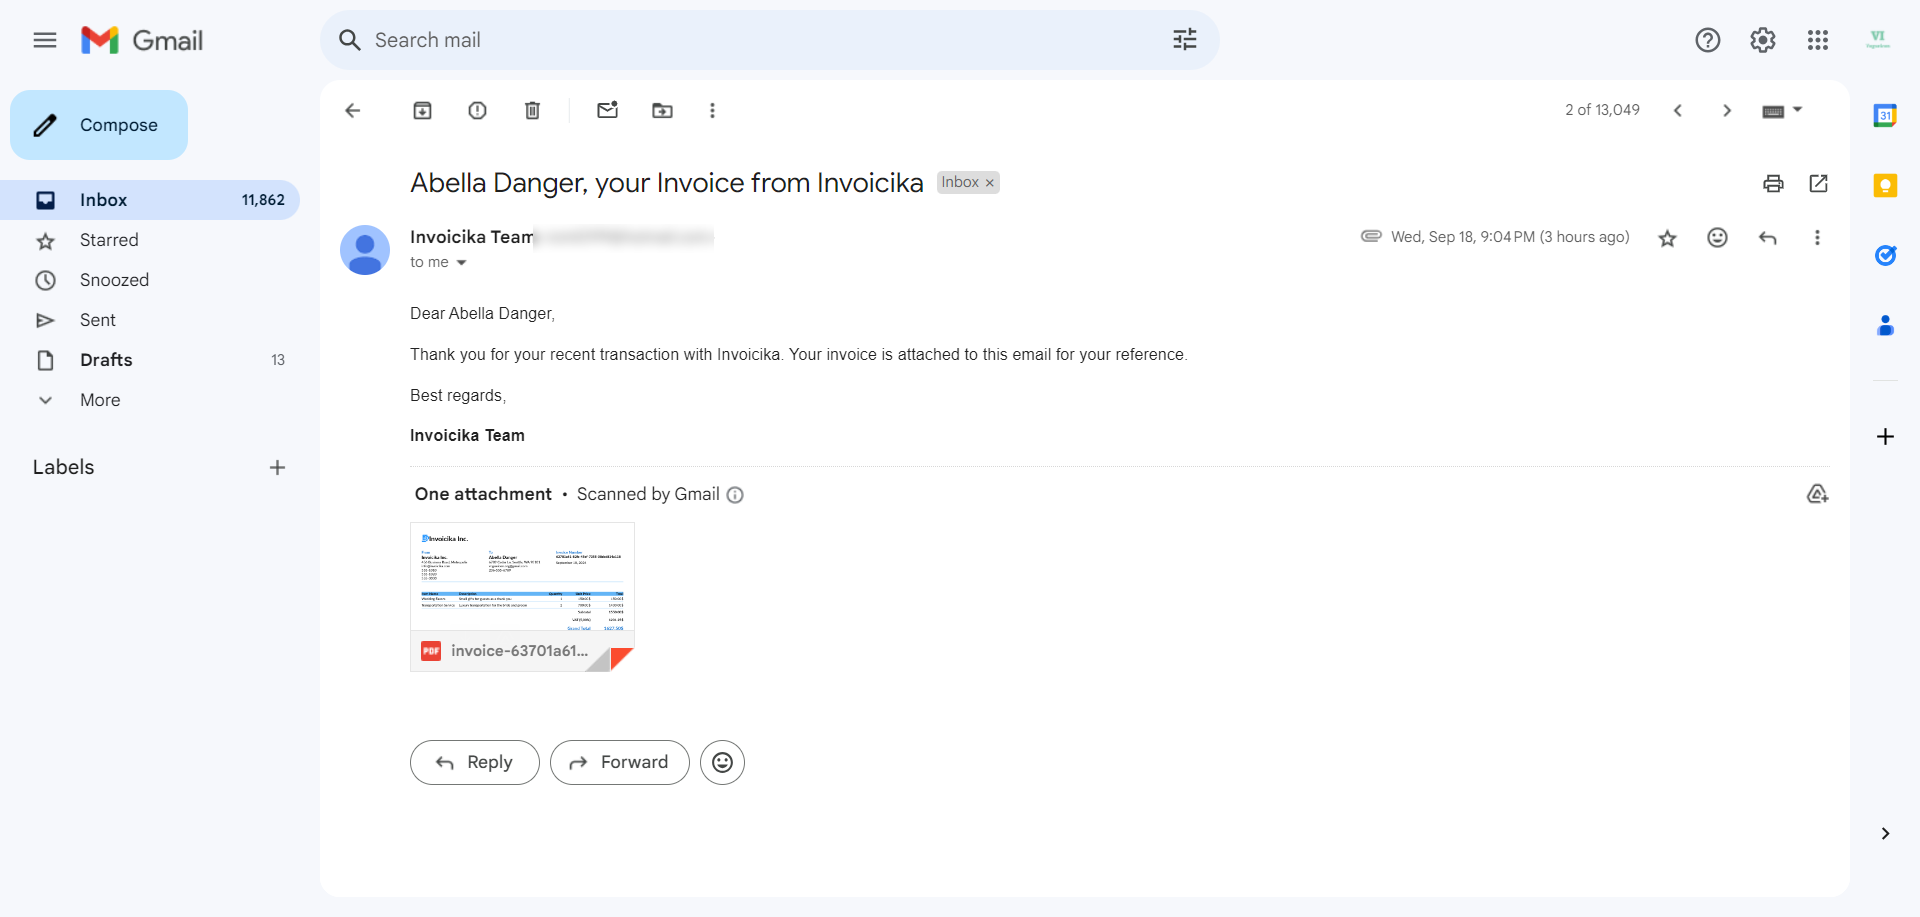Mark this email as unread
The height and width of the screenshot is (917, 1920).
point(608,110)
